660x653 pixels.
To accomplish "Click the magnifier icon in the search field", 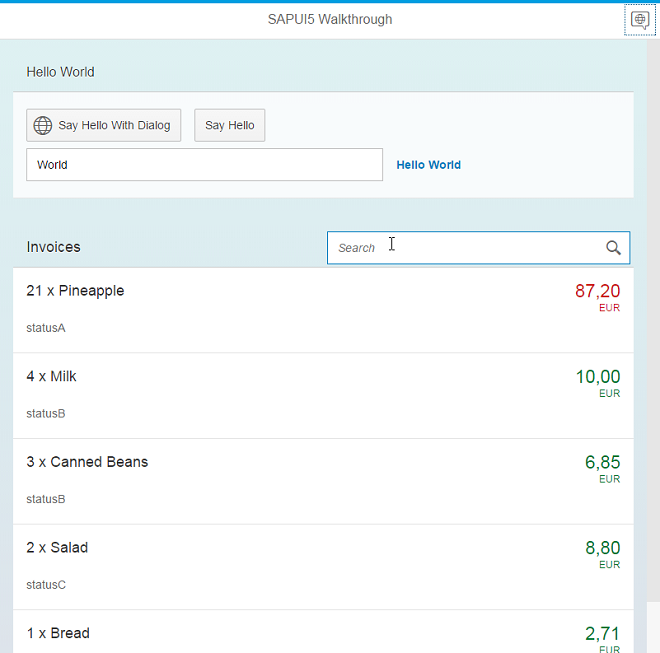I will click(x=613, y=248).
